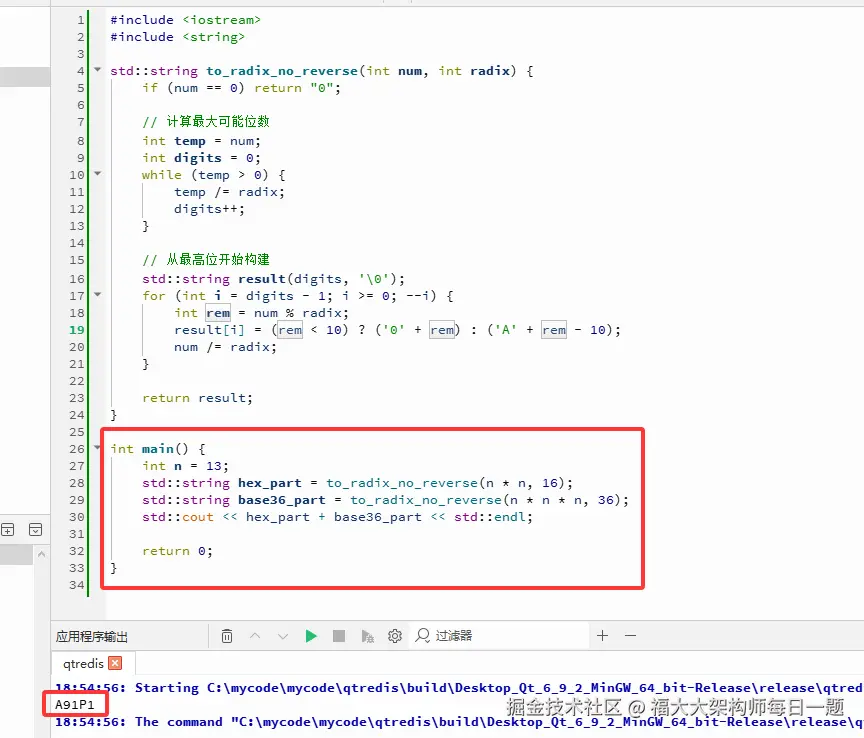Click 'return result;' on line 23
Image resolution: width=864 pixels, height=738 pixels.
coord(197,398)
